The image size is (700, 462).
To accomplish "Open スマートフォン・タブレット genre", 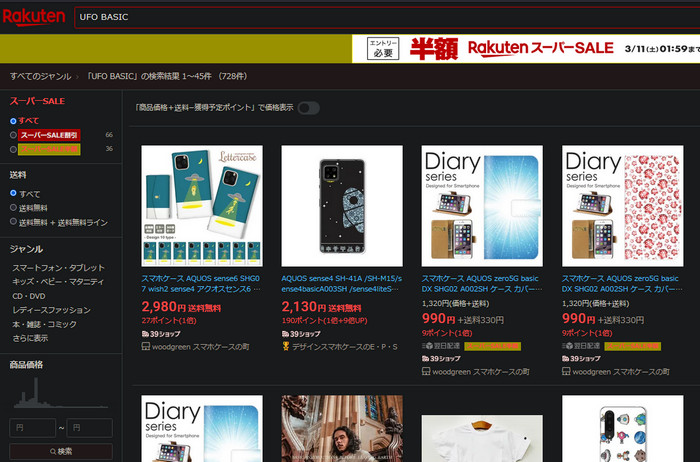I will point(58,268).
